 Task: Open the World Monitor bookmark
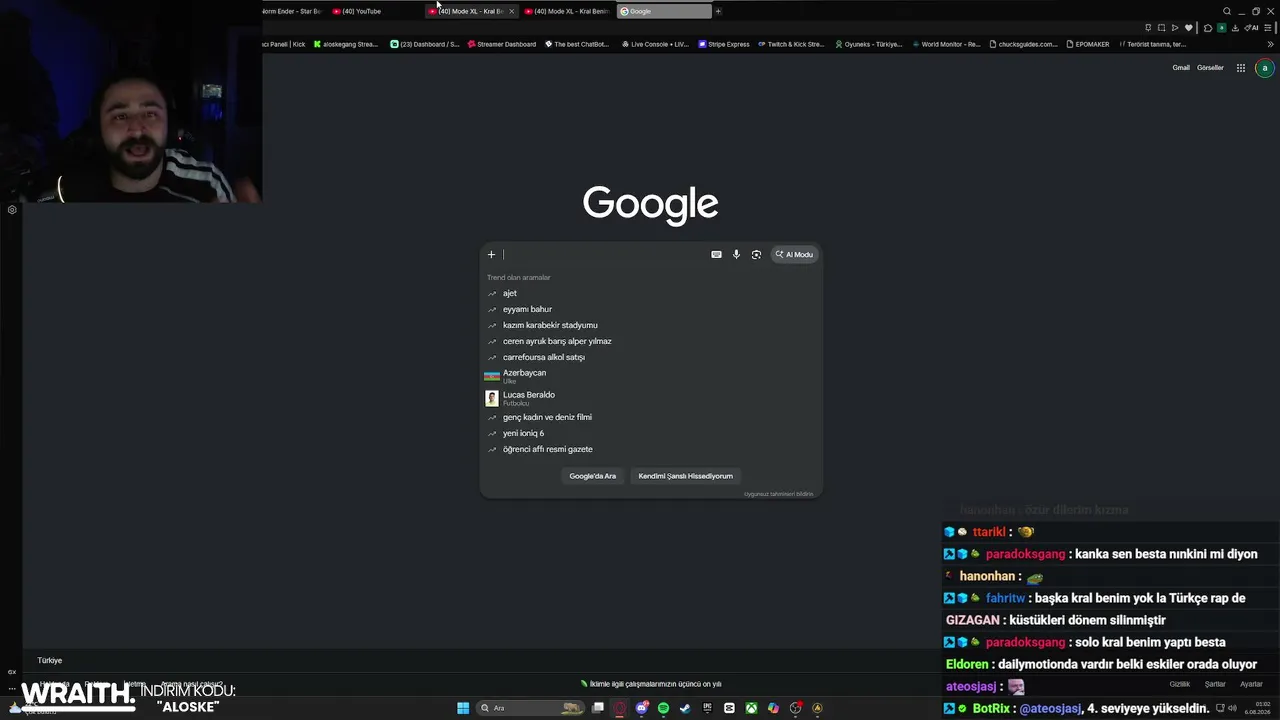tap(946, 44)
